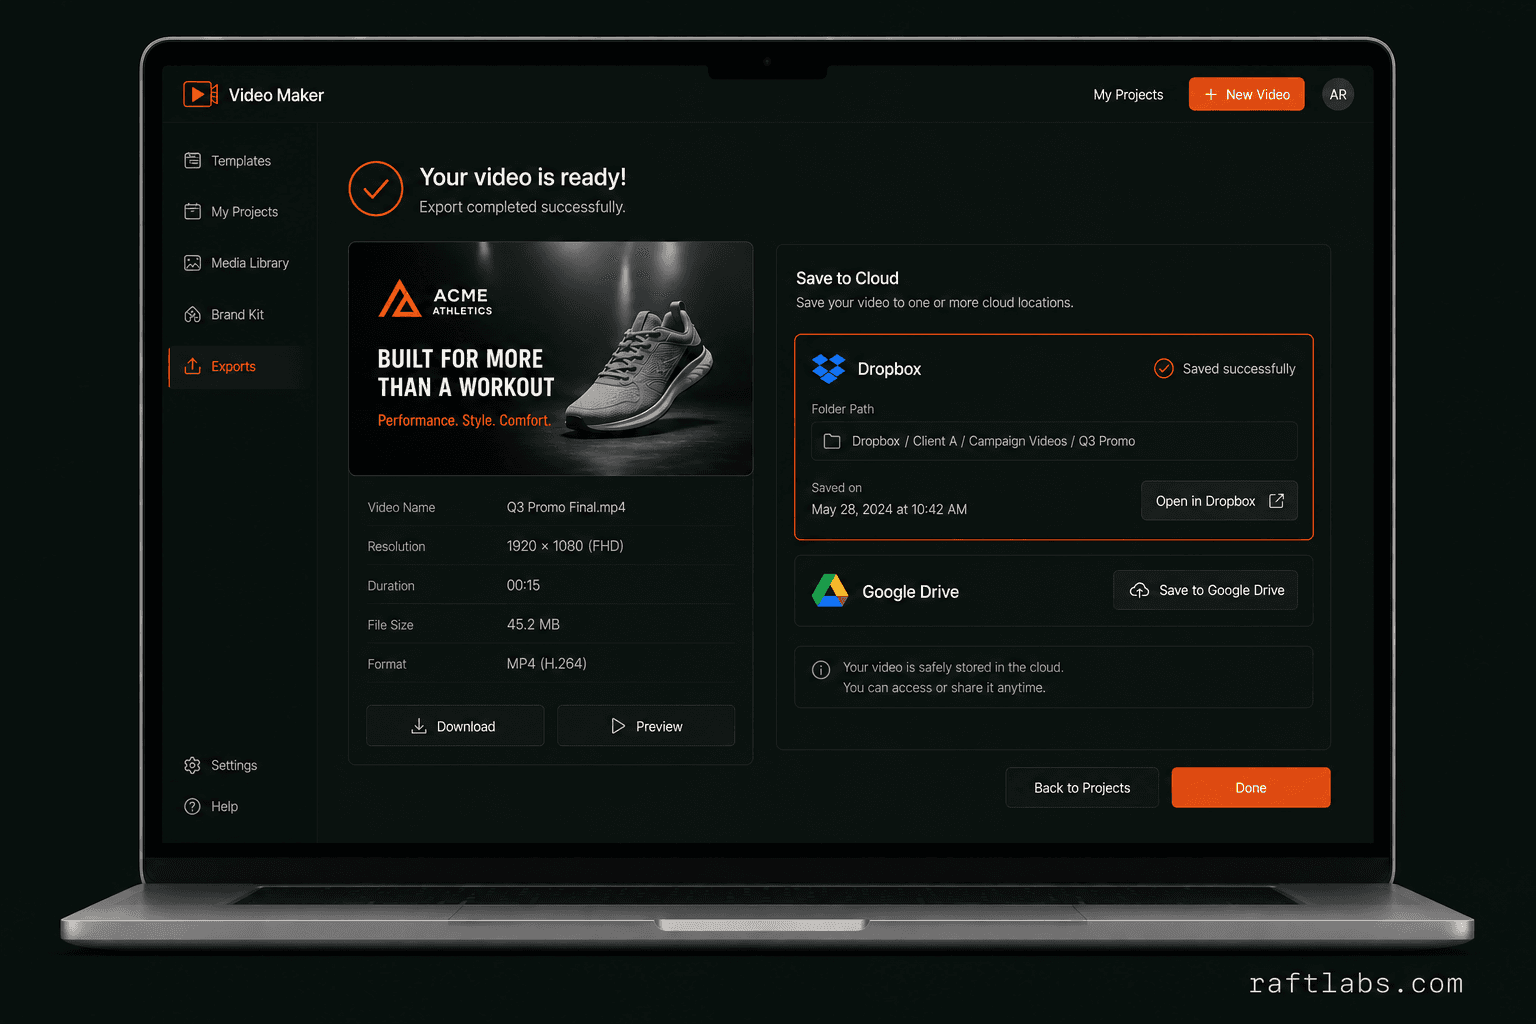The height and width of the screenshot is (1024, 1536).
Task: Click My Projects link in top bar
Action: click(x=1128, y=94)
